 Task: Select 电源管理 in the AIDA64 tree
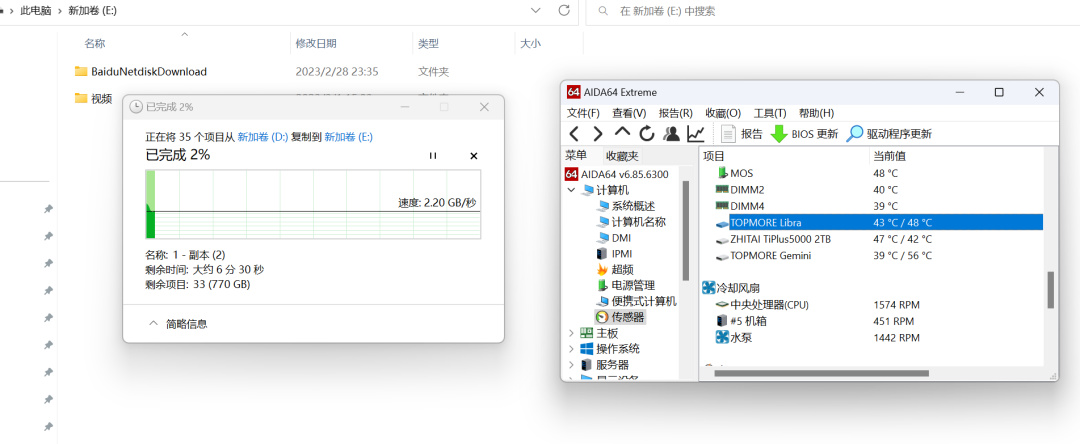626,285
